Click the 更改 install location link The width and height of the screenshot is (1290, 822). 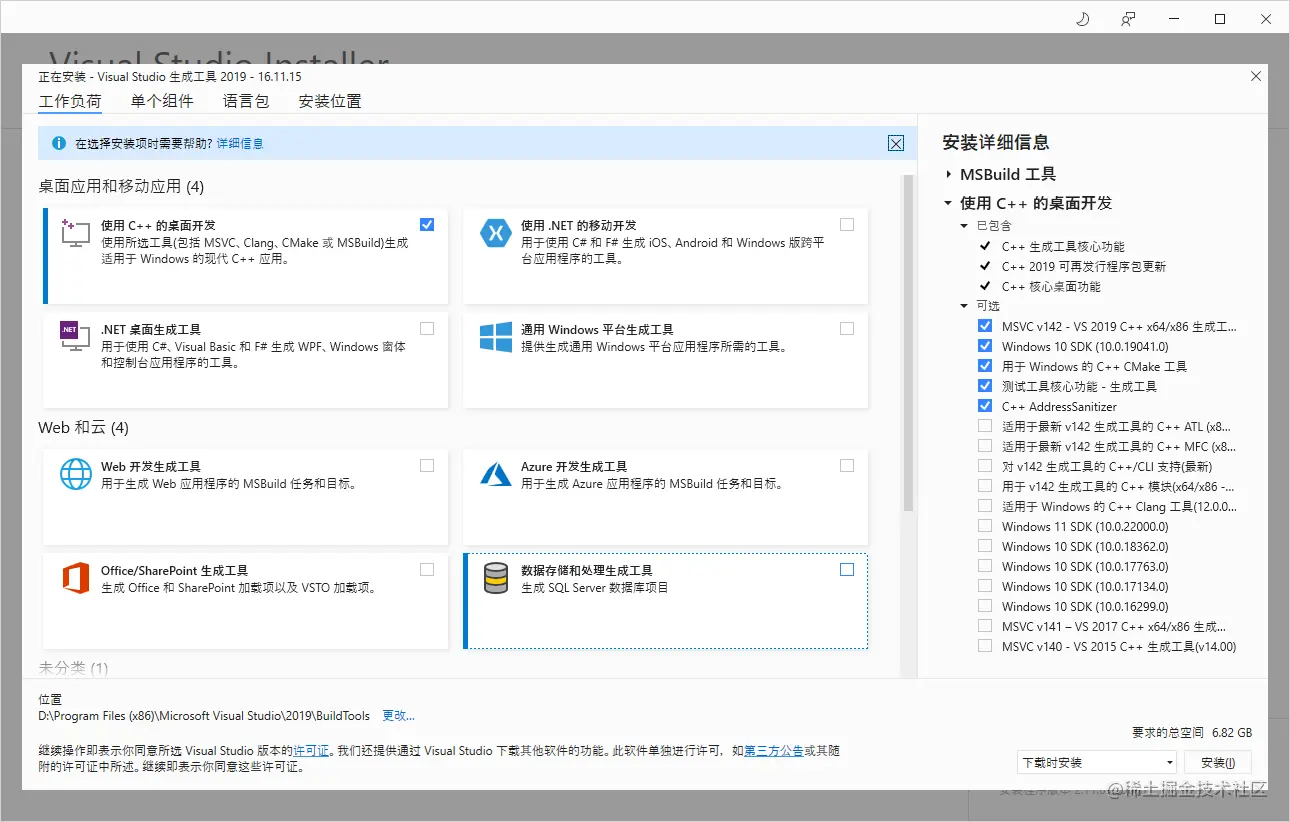pyautogui.click(x=398, y=715)
